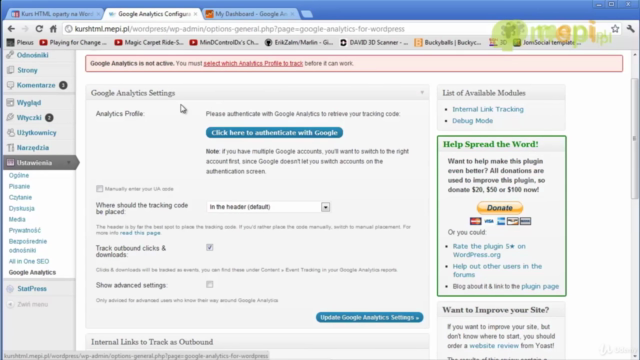Viewport: 640px width, 360px height.
Task: Open the Buckyballs bookmark
Action: (448, 42)
